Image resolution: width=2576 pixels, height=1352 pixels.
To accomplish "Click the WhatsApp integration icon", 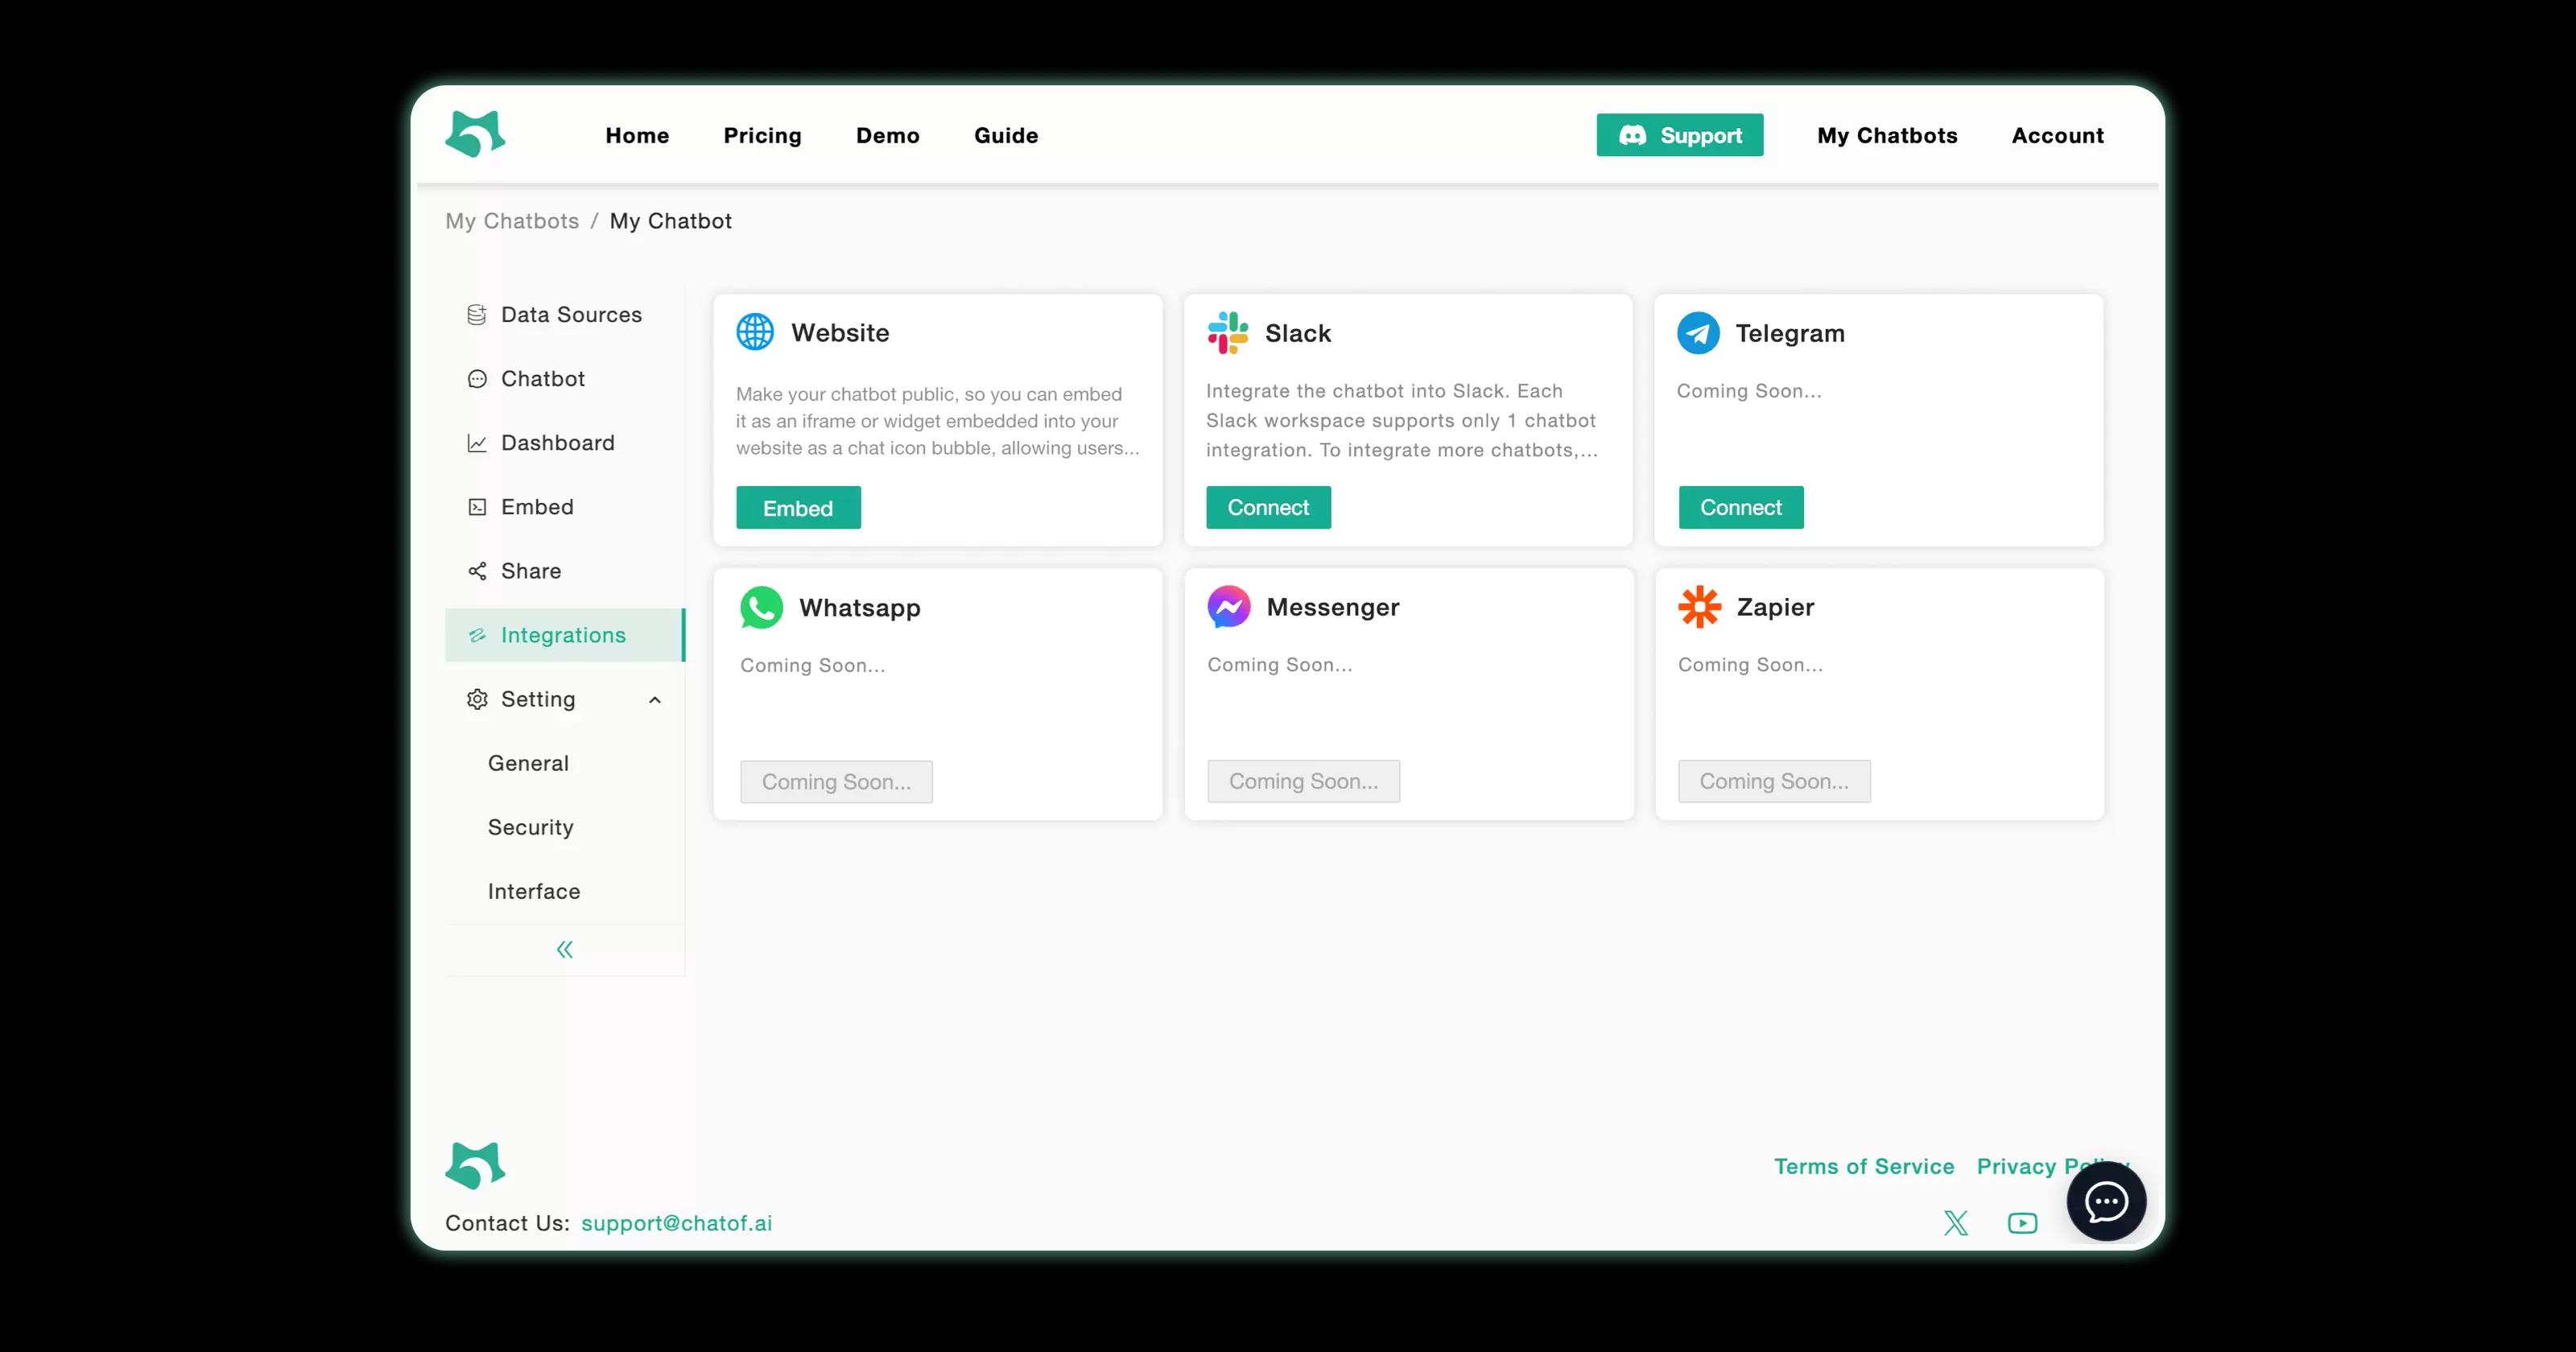I will pyautogui.click(x=762, y=606).
